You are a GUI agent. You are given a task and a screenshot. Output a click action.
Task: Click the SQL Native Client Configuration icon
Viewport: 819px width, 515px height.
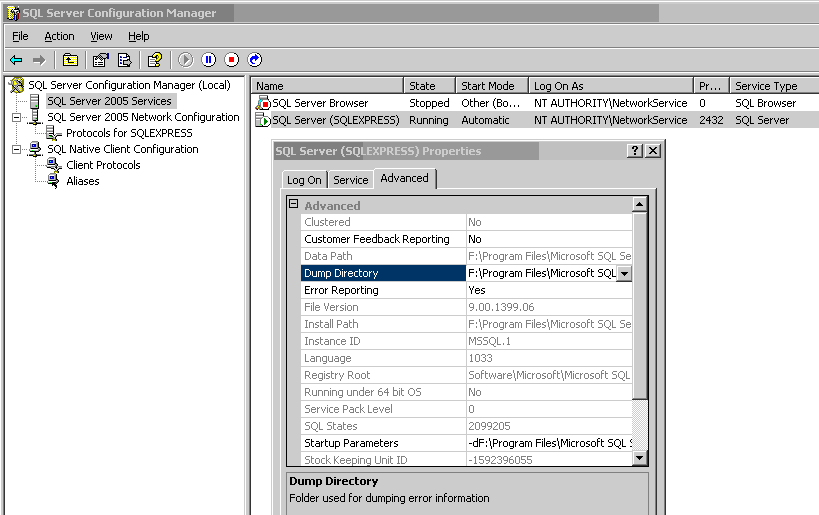click(35, 149)
